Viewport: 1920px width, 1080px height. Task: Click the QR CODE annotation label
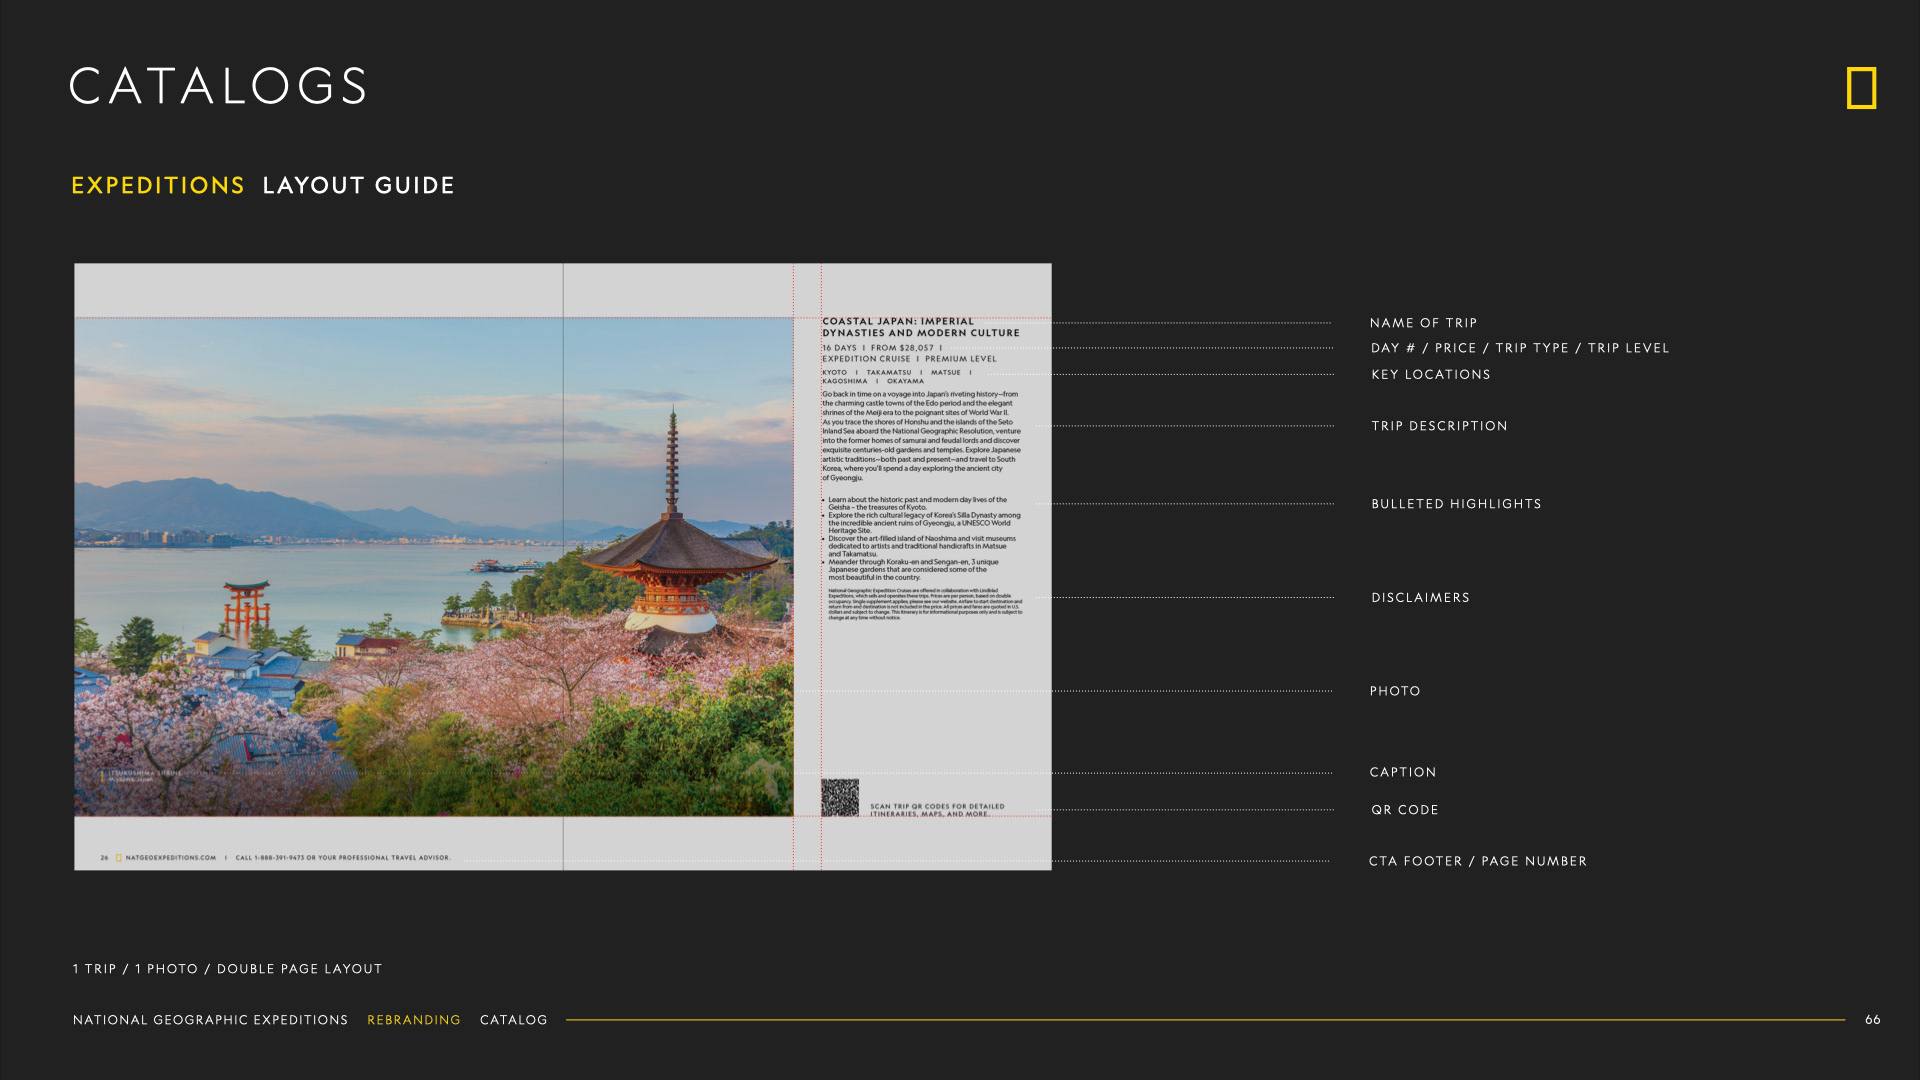pos(1404,810)
